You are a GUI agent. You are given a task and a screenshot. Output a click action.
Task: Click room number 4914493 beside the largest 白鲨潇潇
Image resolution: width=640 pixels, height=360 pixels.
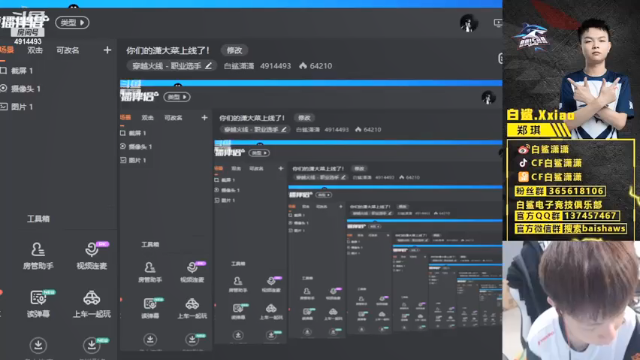click(276, 66)
